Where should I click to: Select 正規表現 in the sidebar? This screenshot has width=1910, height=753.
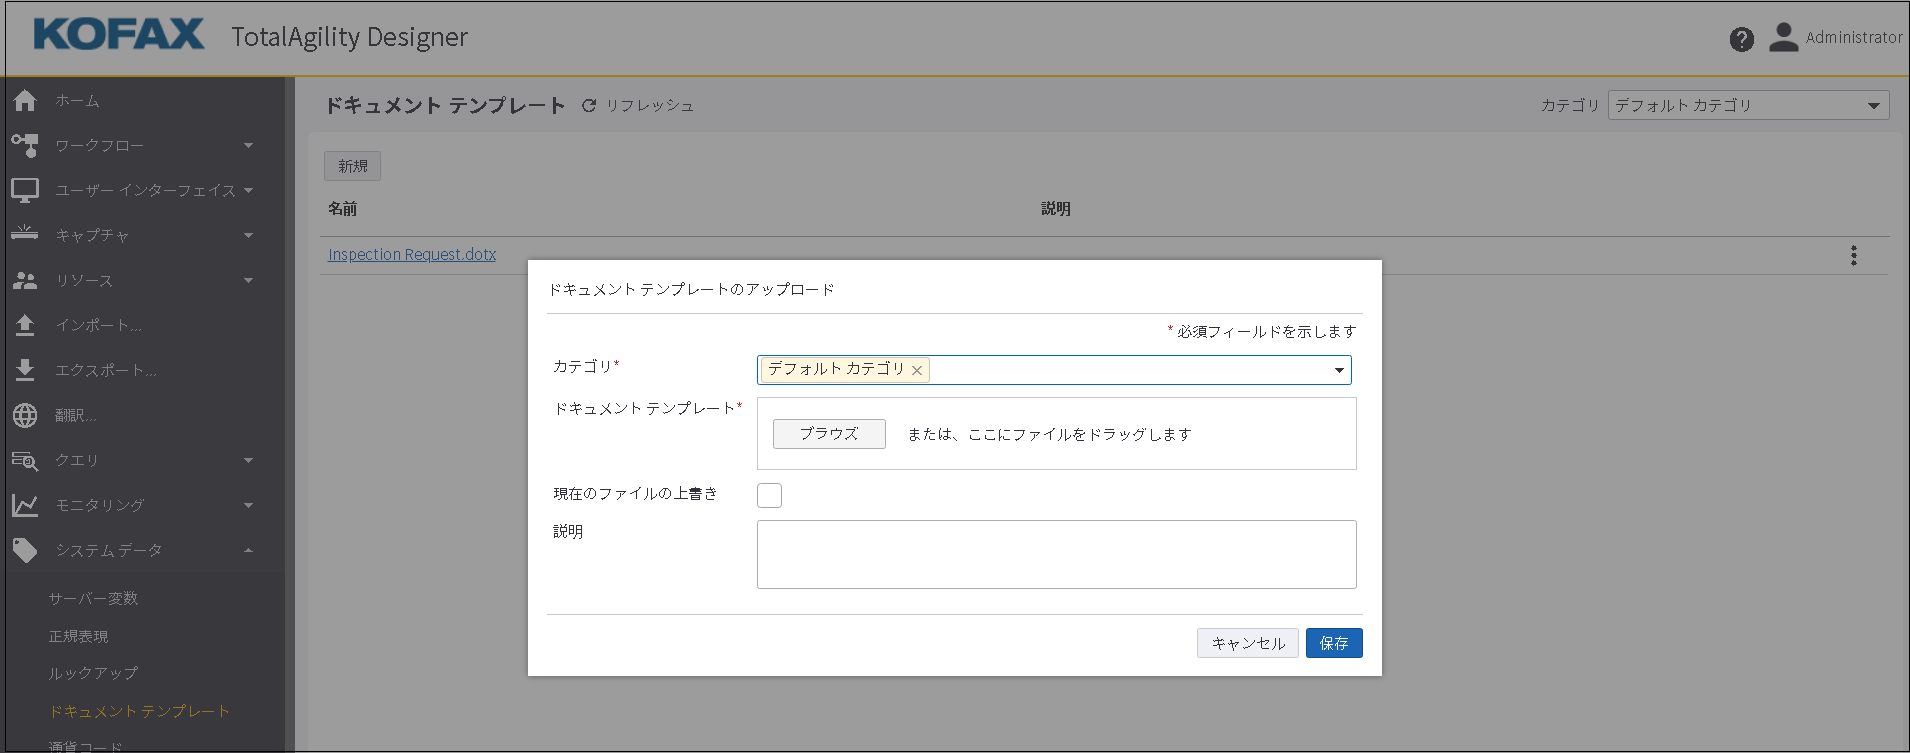point(79,636)
